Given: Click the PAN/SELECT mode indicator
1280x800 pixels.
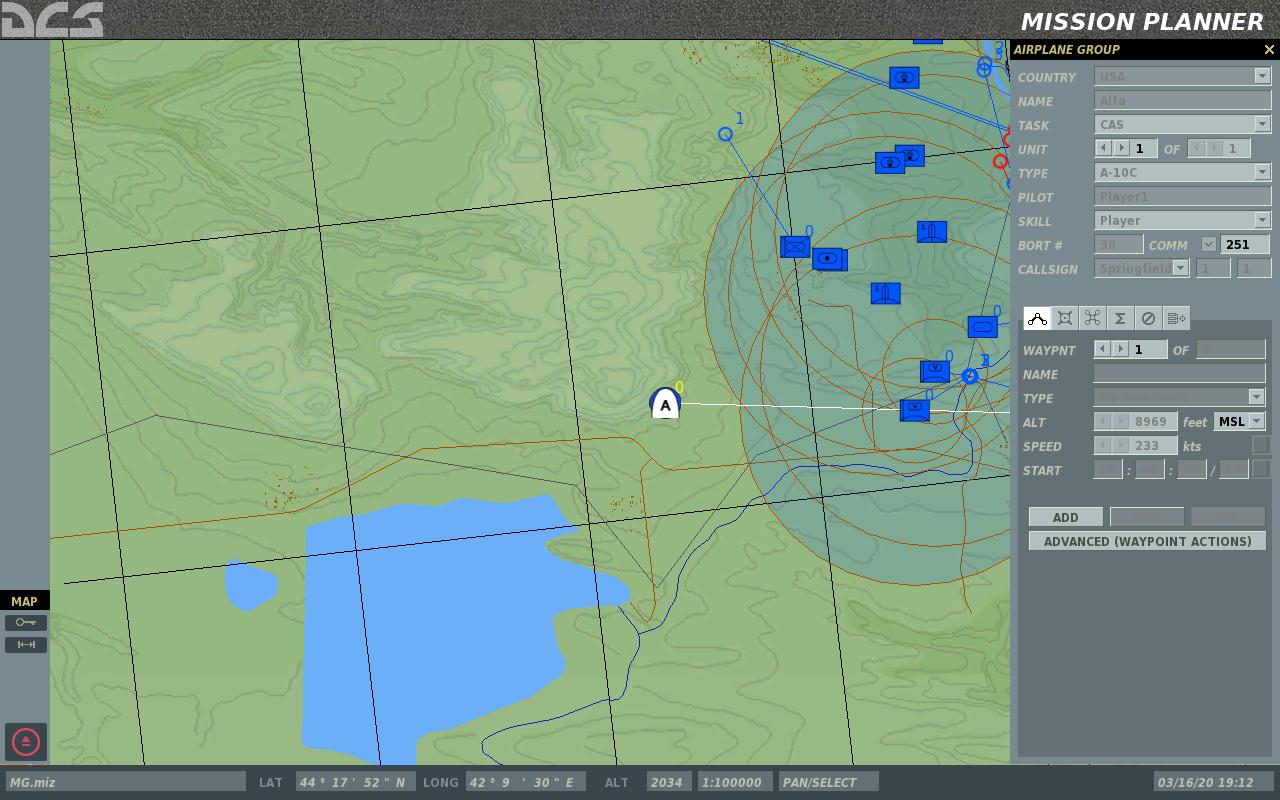Looking at the screenshot, I should pos(829,782).
